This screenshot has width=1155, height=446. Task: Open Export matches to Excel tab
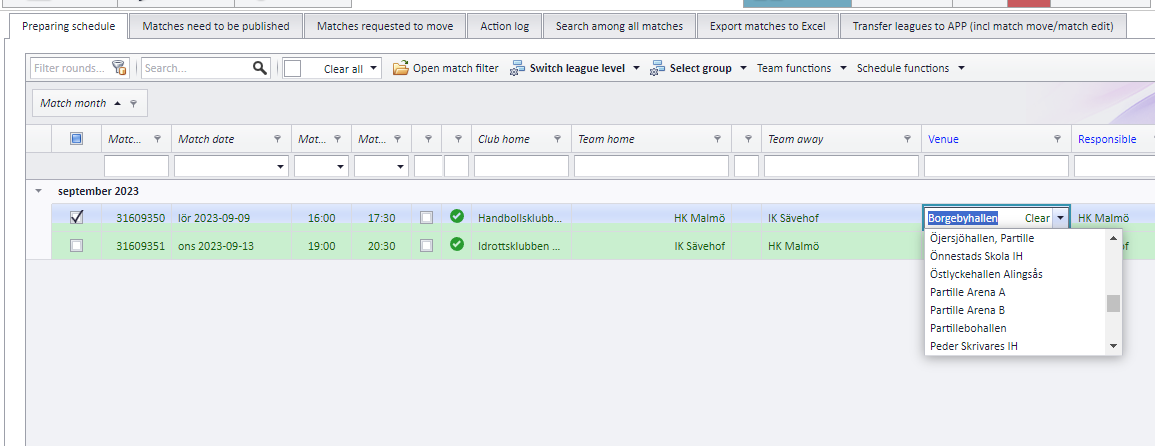pyautogui.click(x=768, y=27)
